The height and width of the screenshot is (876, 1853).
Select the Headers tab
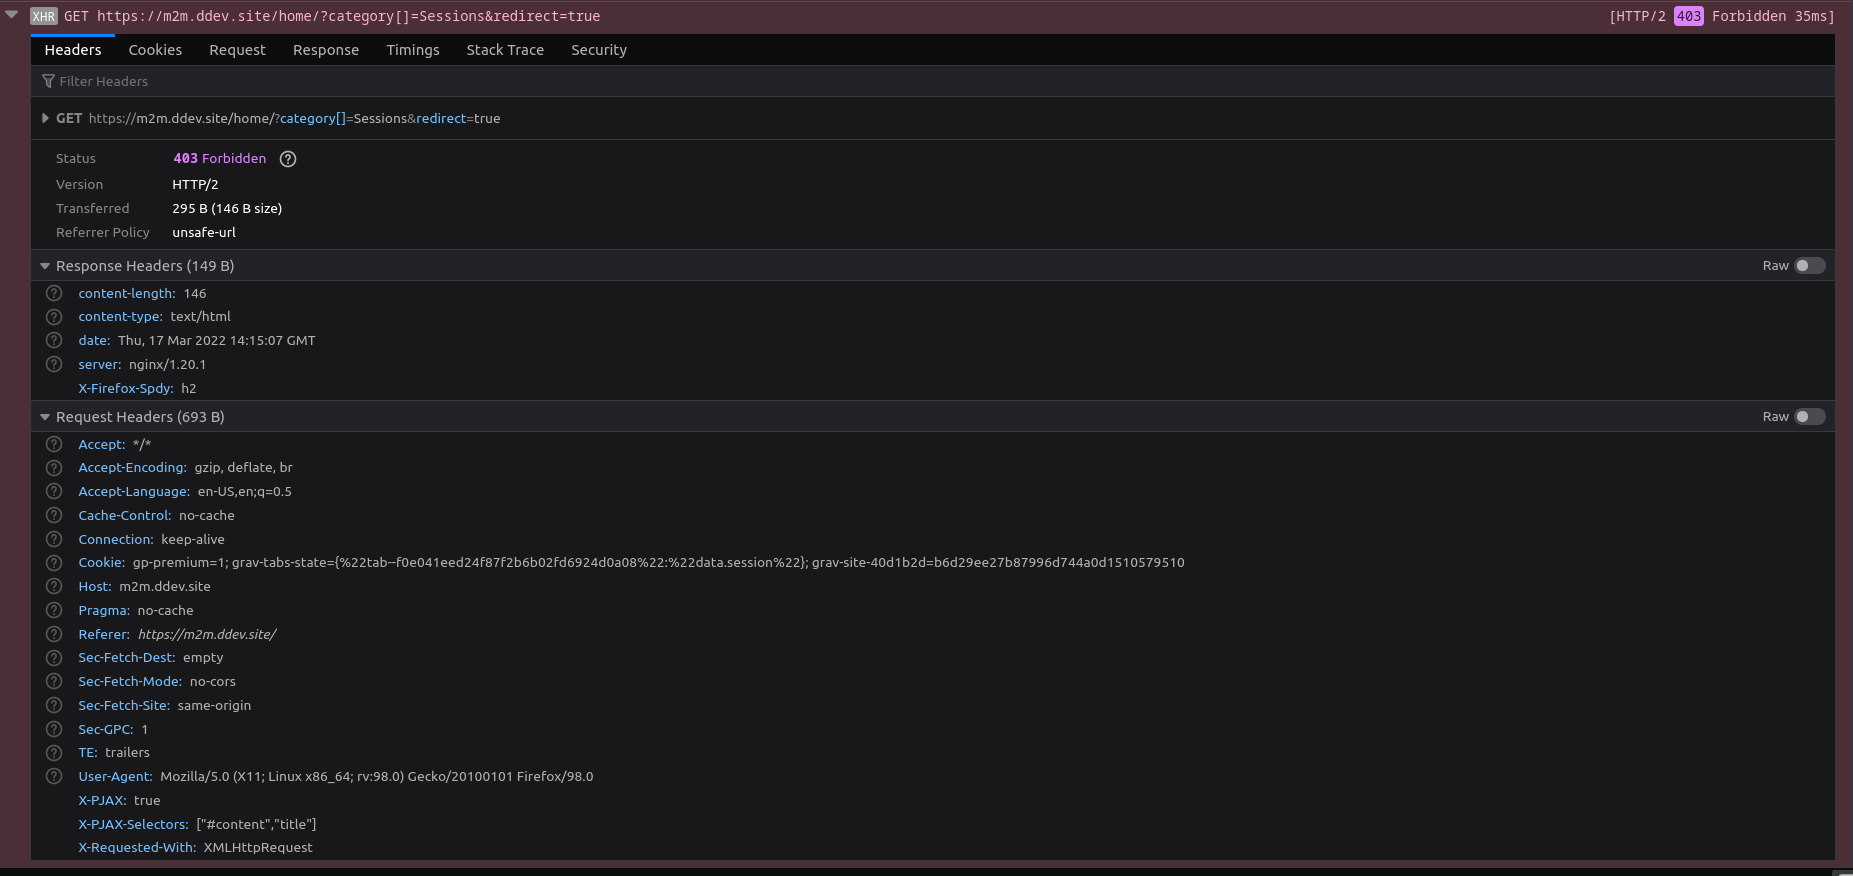(73, 50)
